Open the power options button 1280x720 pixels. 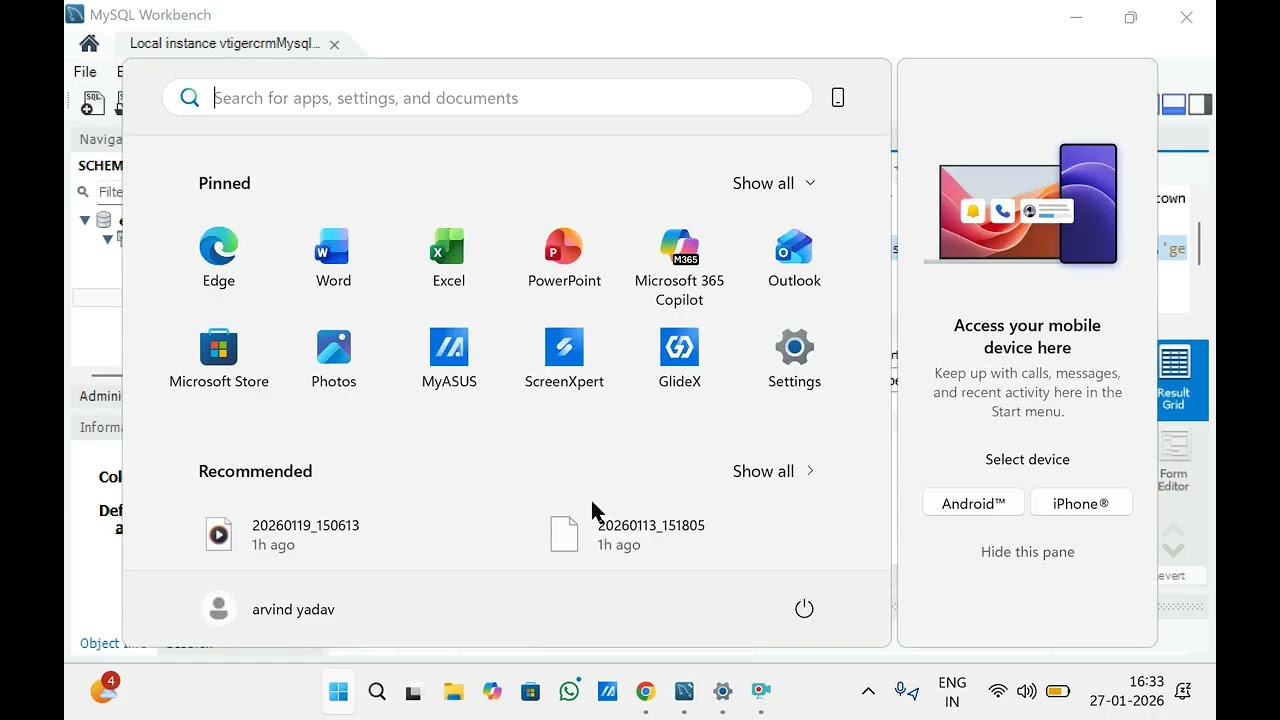(x=804, y=609)
